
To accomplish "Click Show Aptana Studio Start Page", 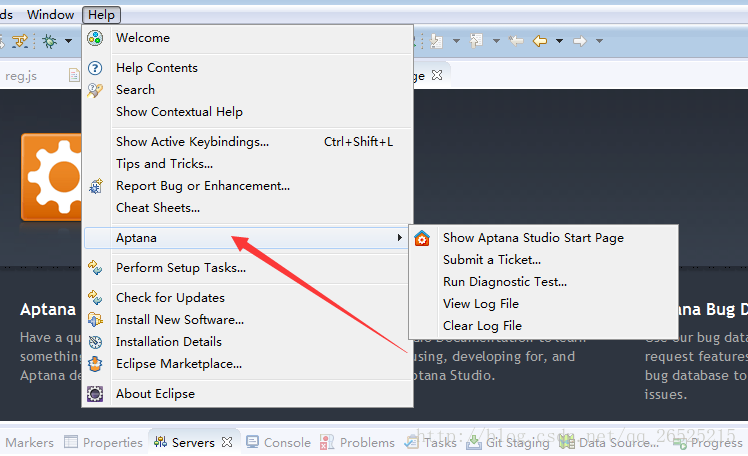I will click(543, 238).
